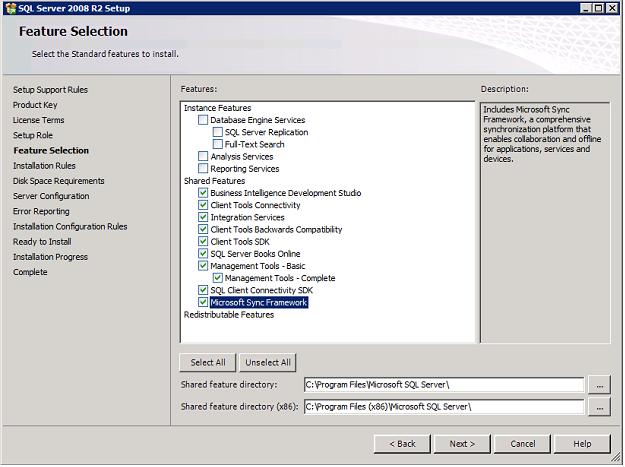Click the Description text pane
Viewport: 625px width, 467px height.
click(545, 222)
